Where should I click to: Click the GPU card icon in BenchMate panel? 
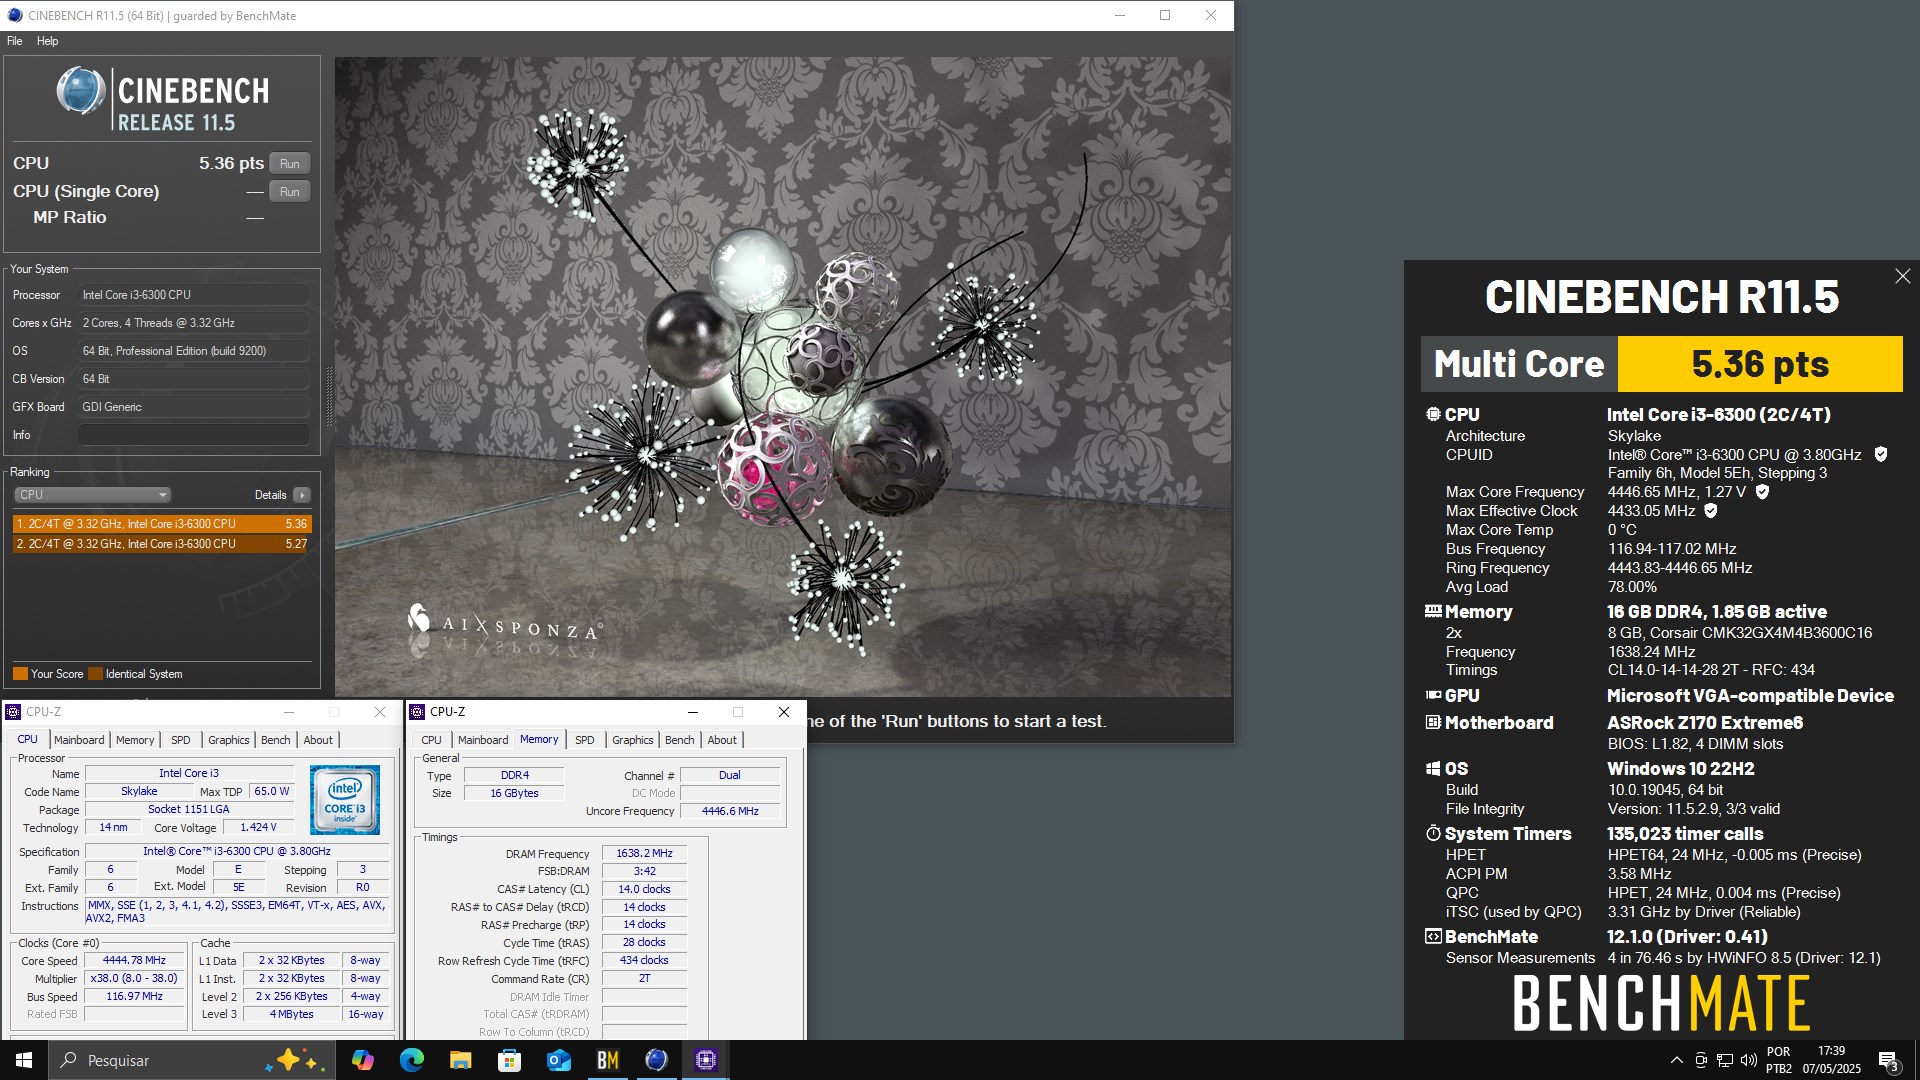tap(1433, 695)
